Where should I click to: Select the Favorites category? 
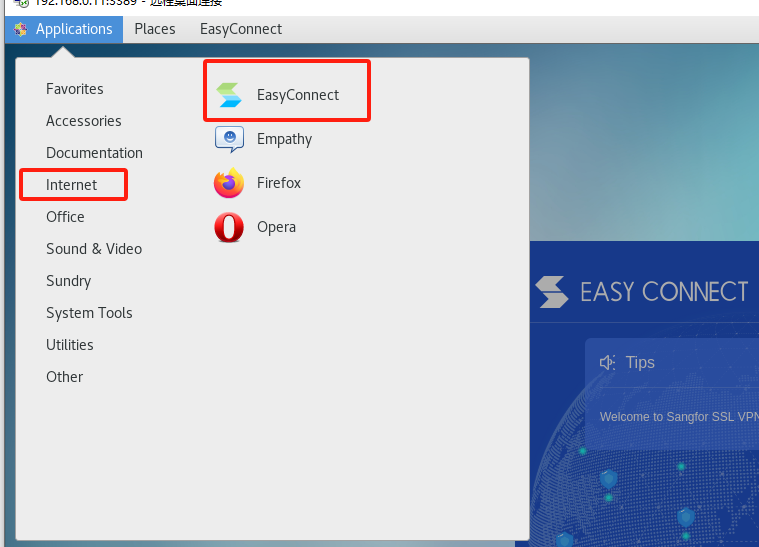(75, 89)
